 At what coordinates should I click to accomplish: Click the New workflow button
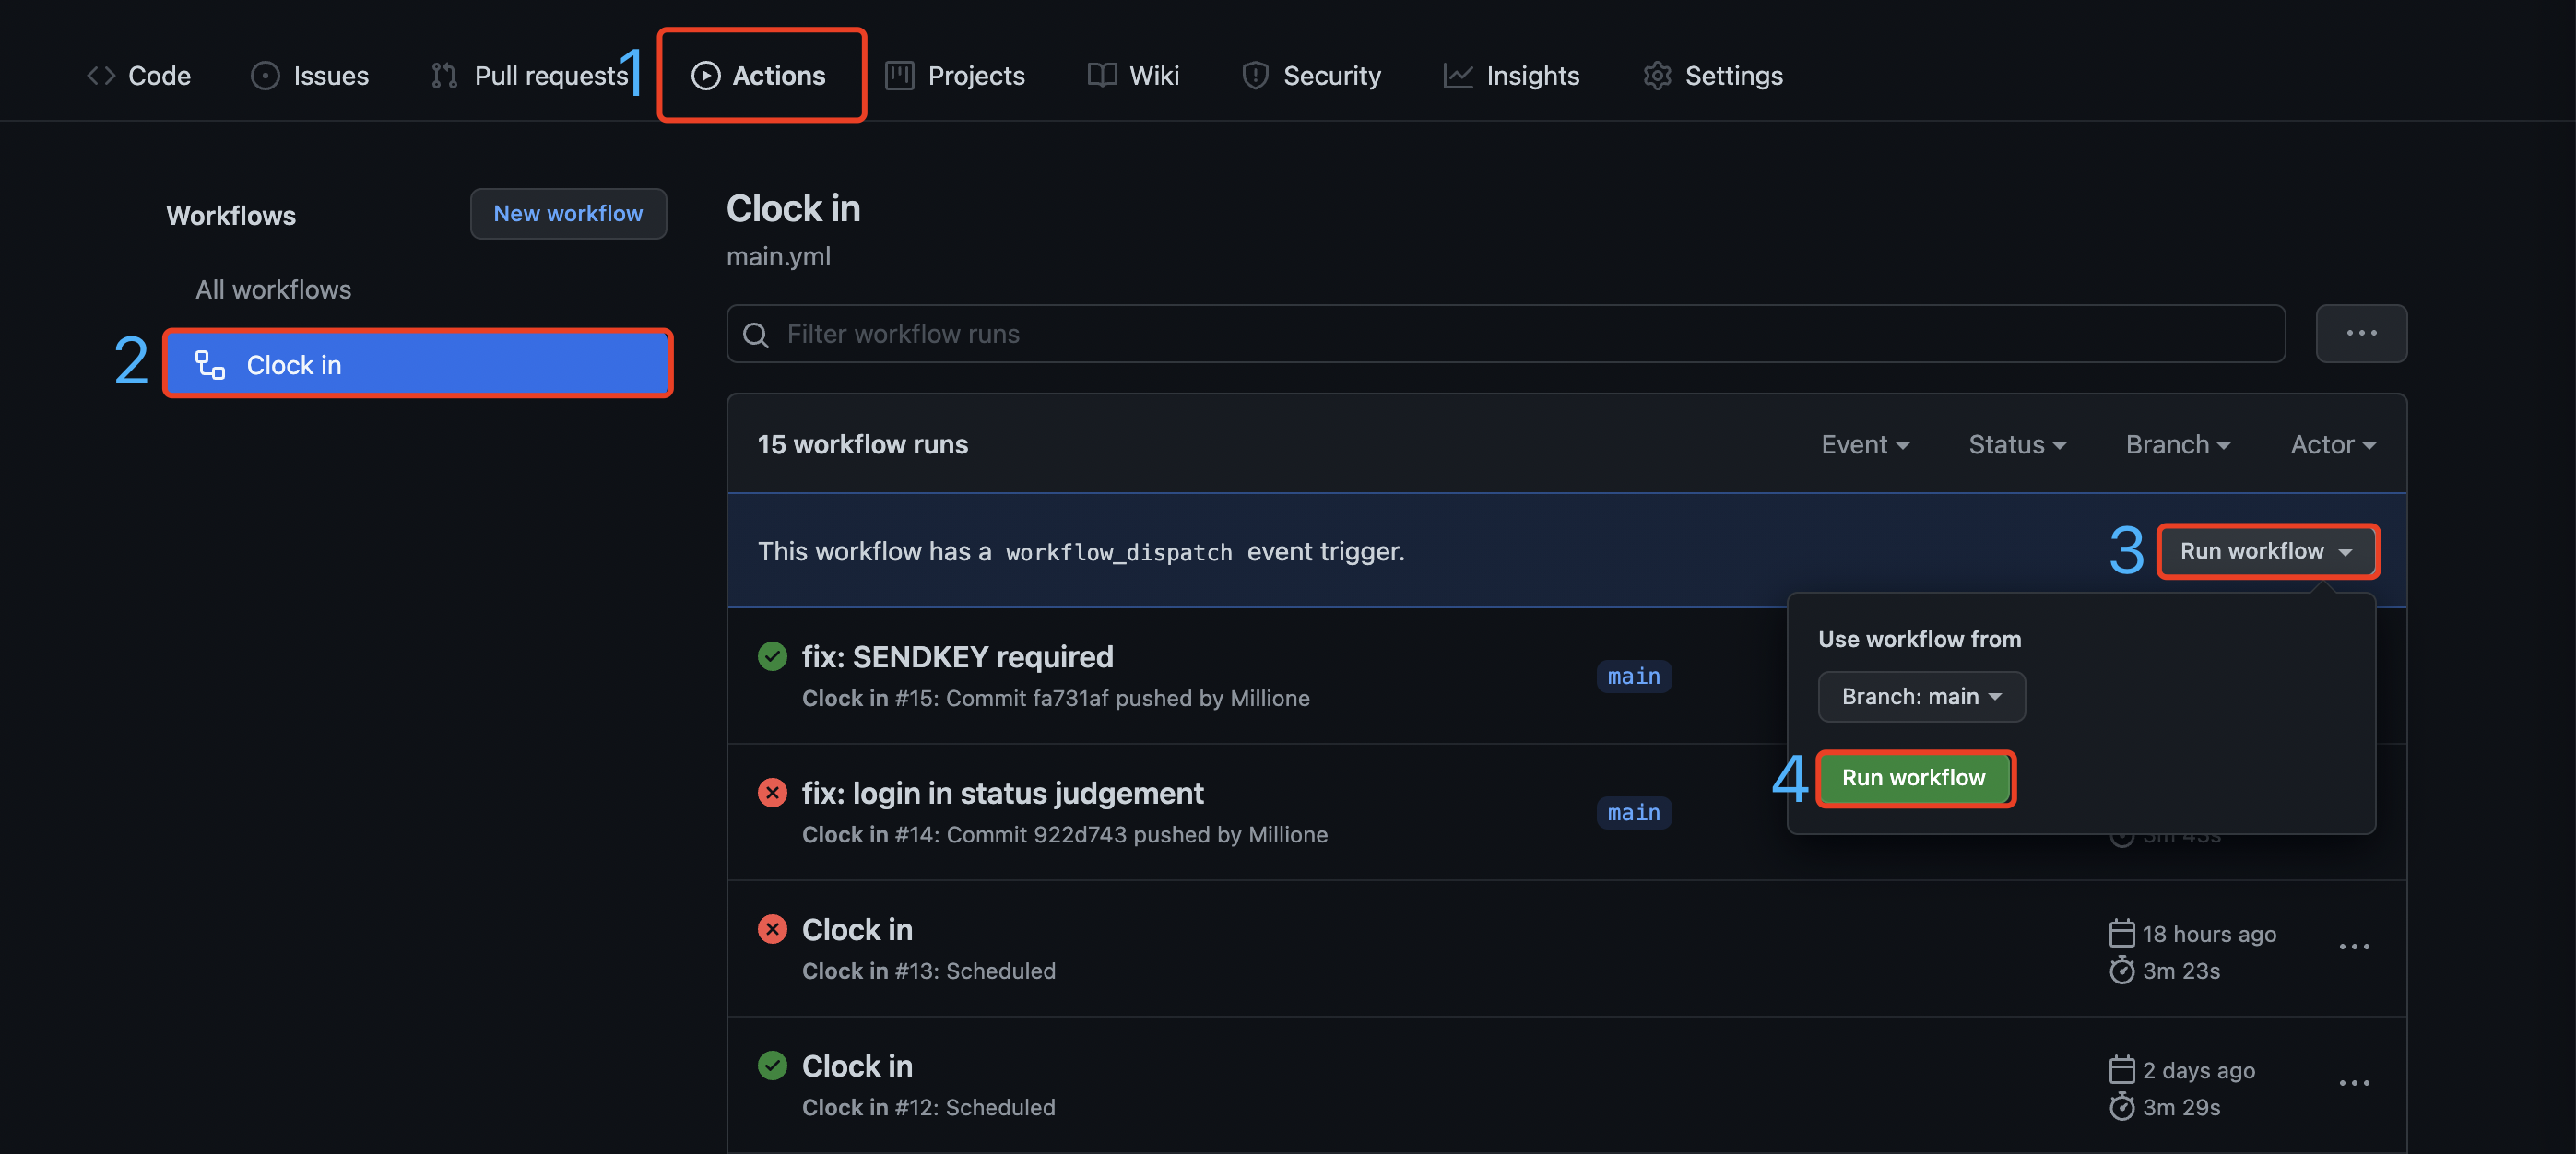[567, 214]
